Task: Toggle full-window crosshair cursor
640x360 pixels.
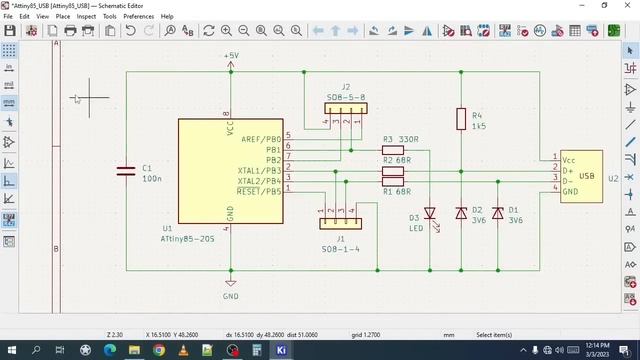Action: 9,122
